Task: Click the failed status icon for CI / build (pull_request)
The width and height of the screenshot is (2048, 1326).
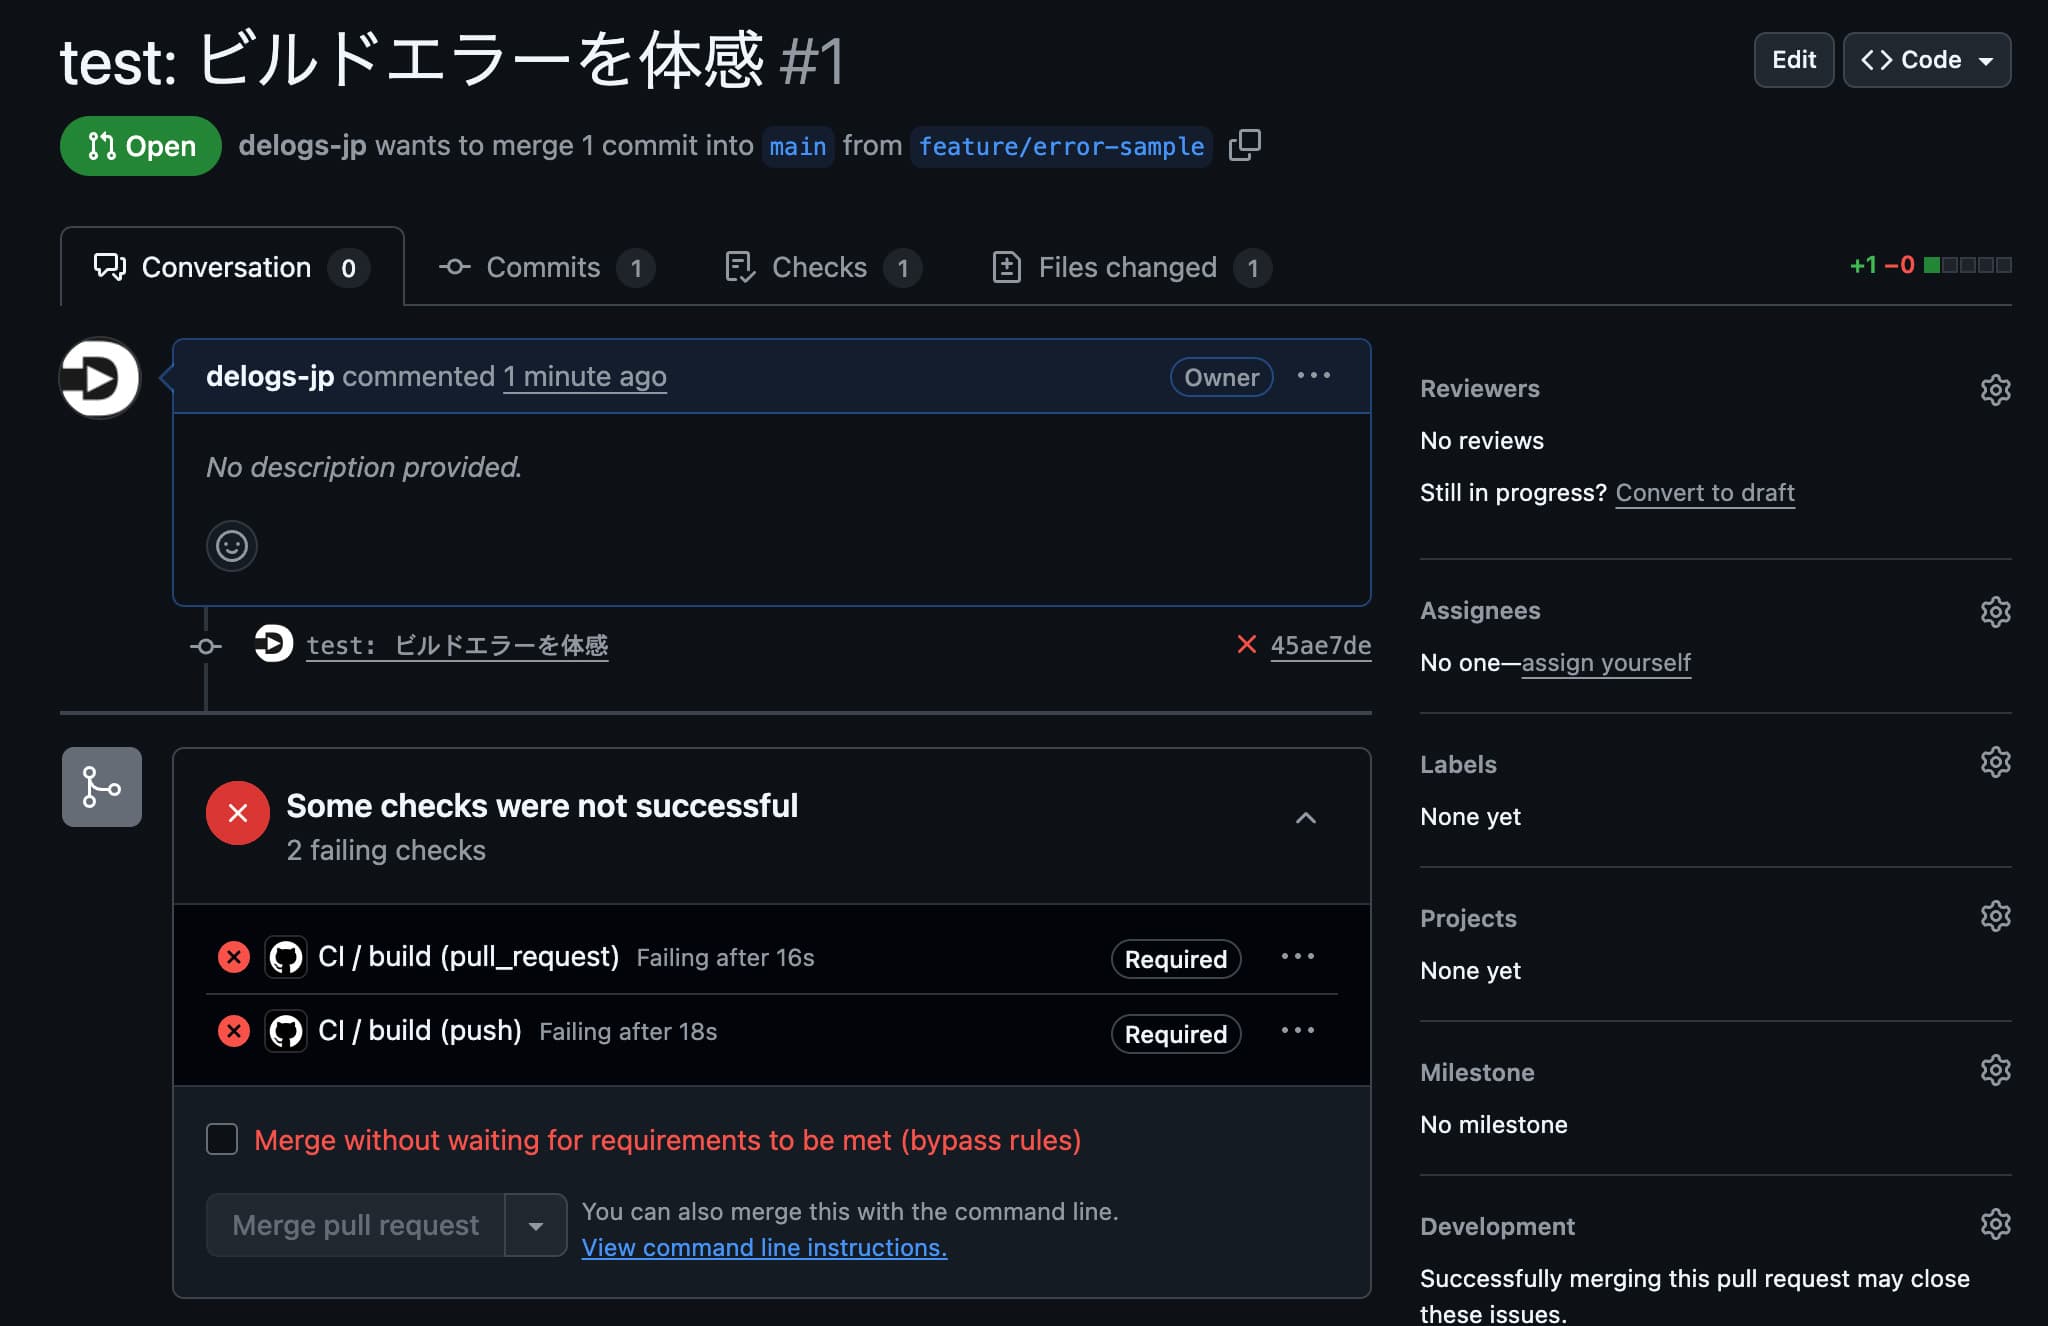Action: click(x=234, y=957)
